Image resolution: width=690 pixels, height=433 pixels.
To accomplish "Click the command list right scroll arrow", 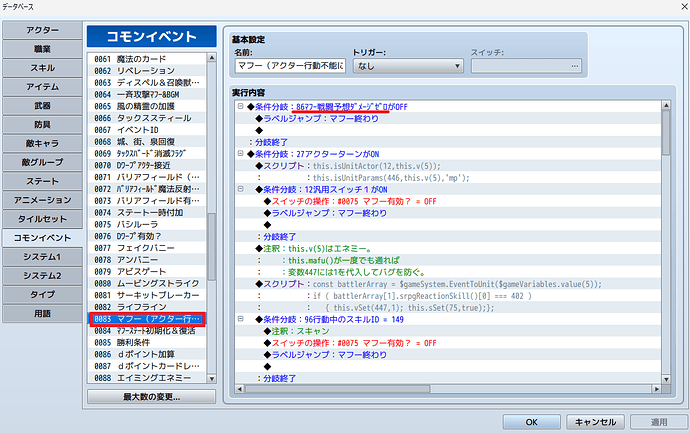I will [x=657, y=389].
